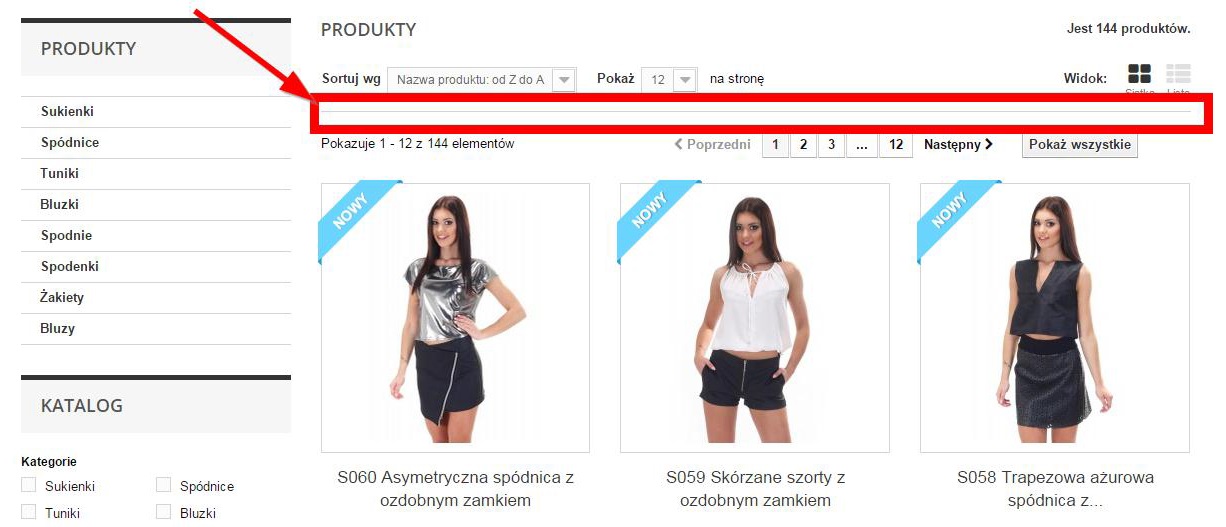1226x527 pixels.
Task: Open the S058 trapezowa spódnica product photo
Action: (1055, 318)
